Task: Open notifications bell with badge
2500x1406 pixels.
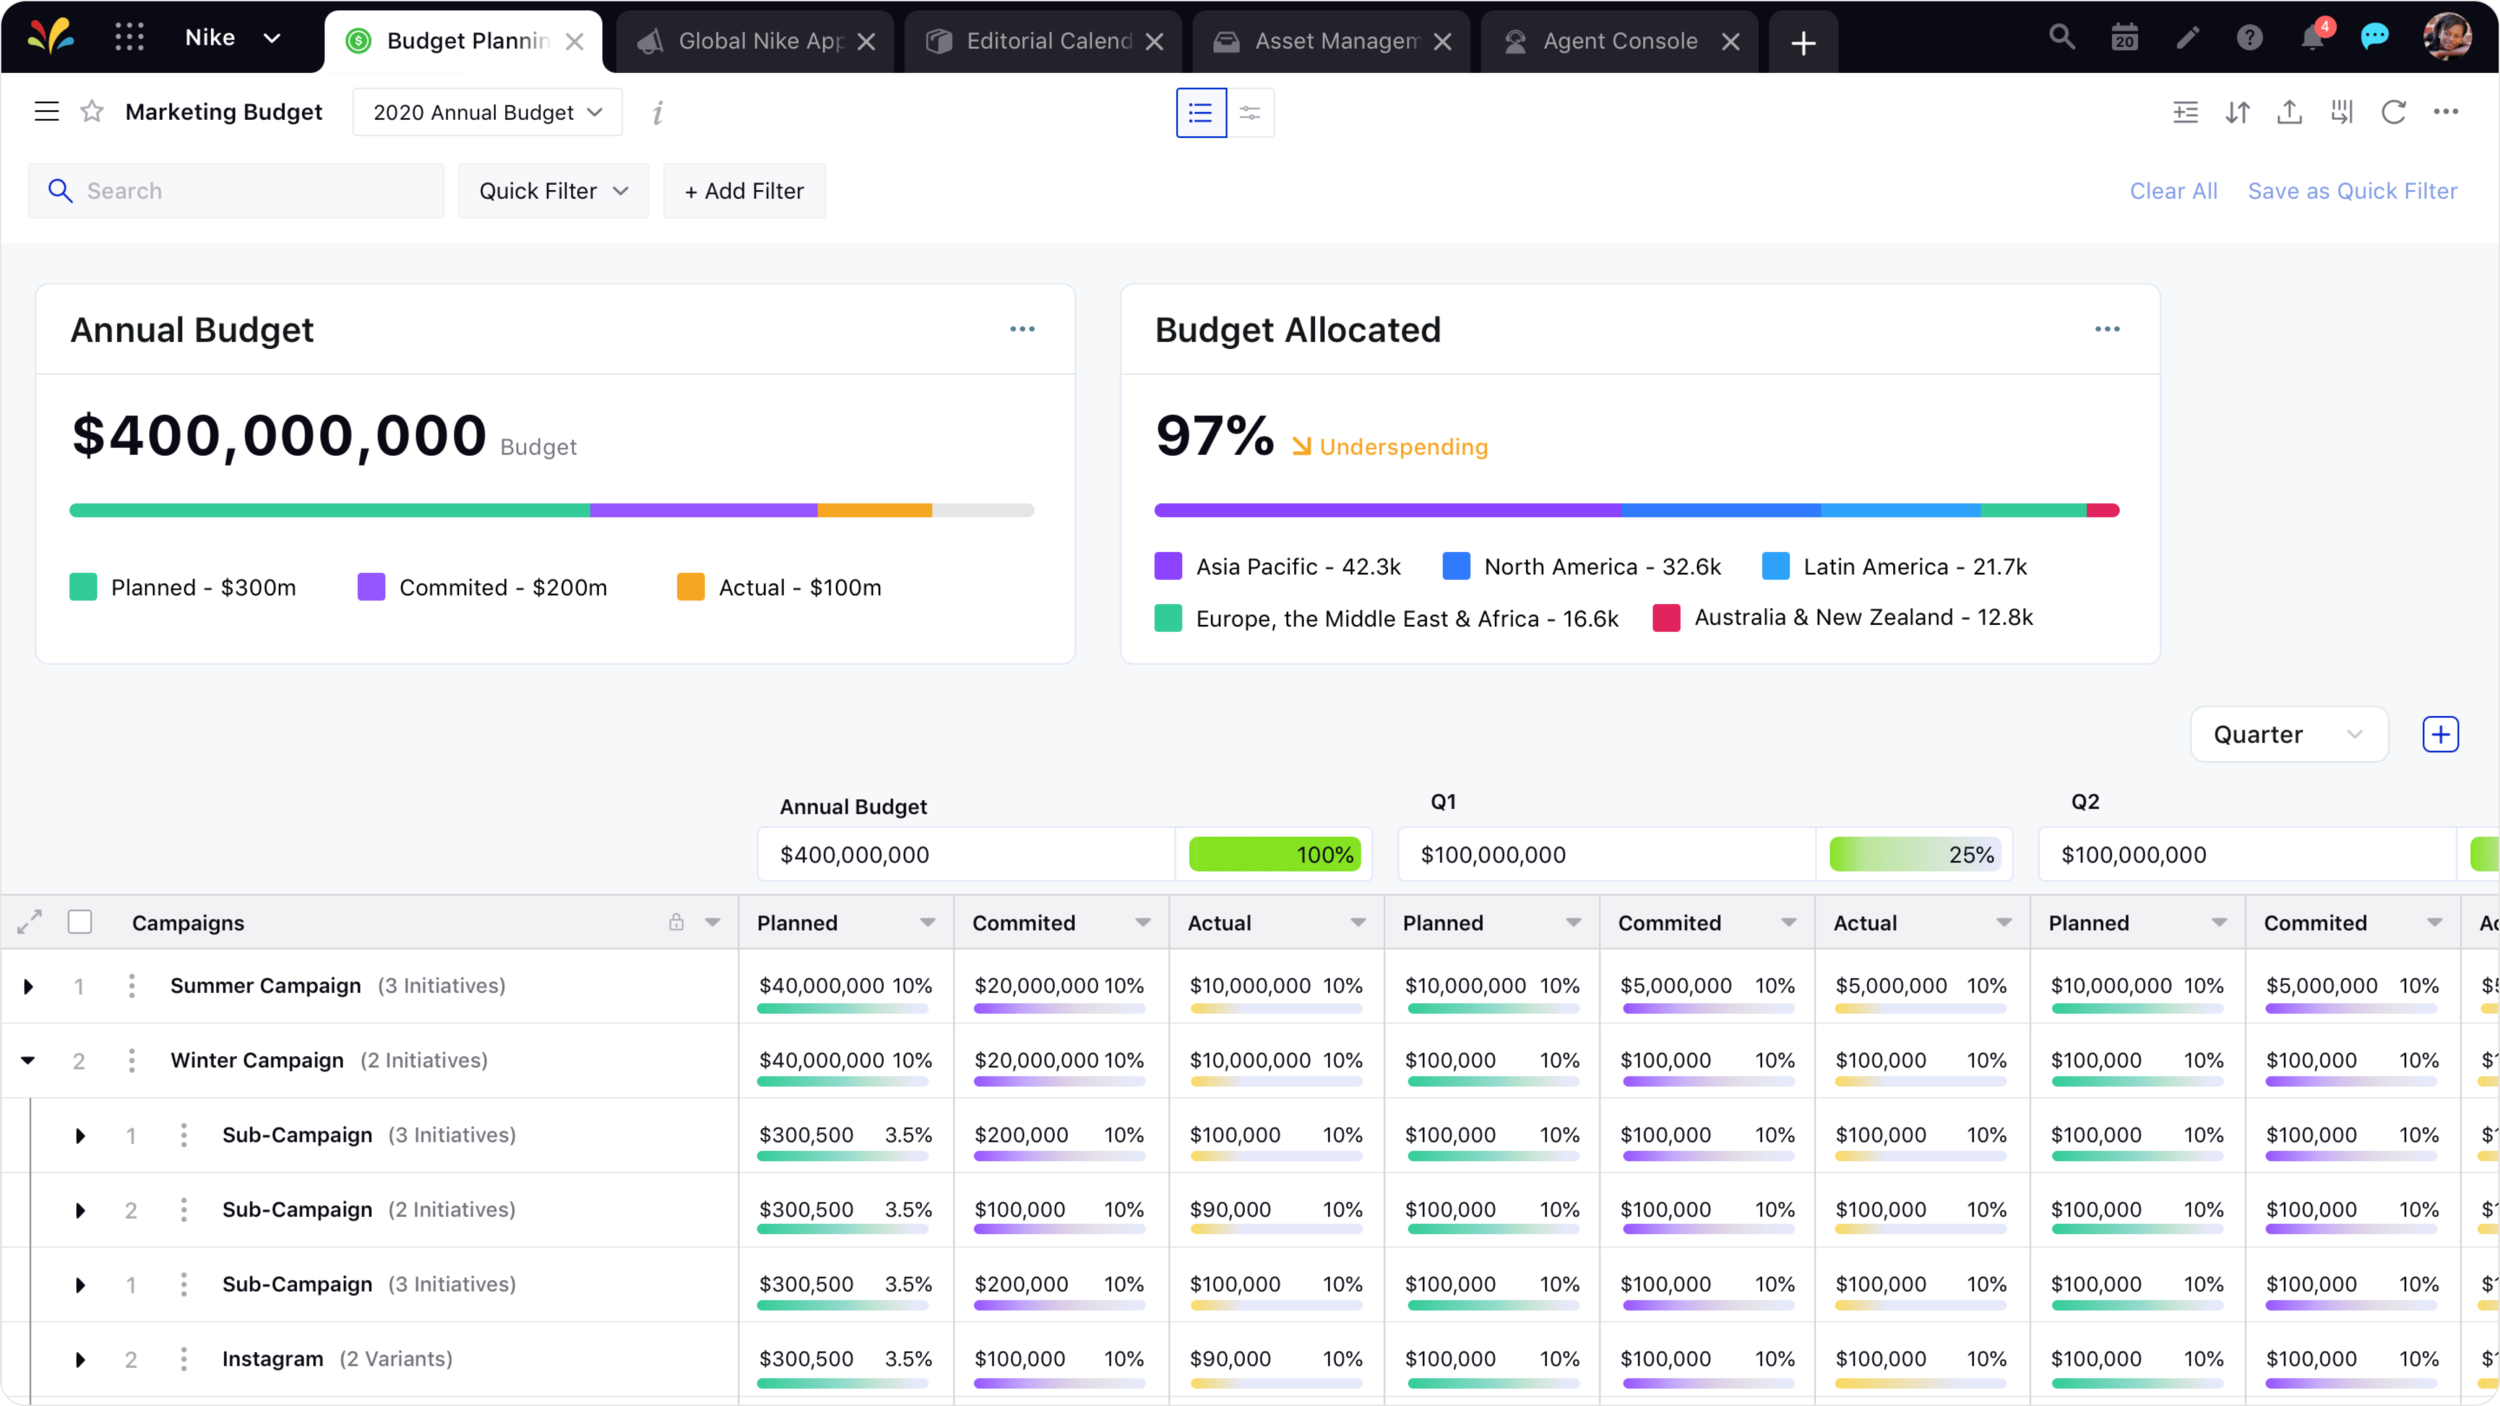Action: 2314,36
